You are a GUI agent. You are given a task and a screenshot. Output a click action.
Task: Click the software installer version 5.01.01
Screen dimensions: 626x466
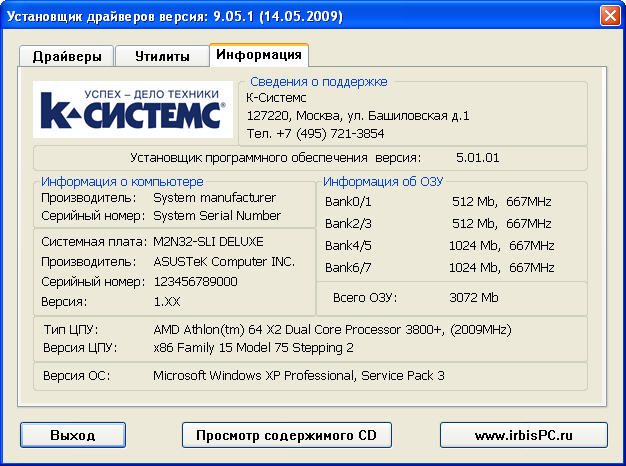point(477,158)
